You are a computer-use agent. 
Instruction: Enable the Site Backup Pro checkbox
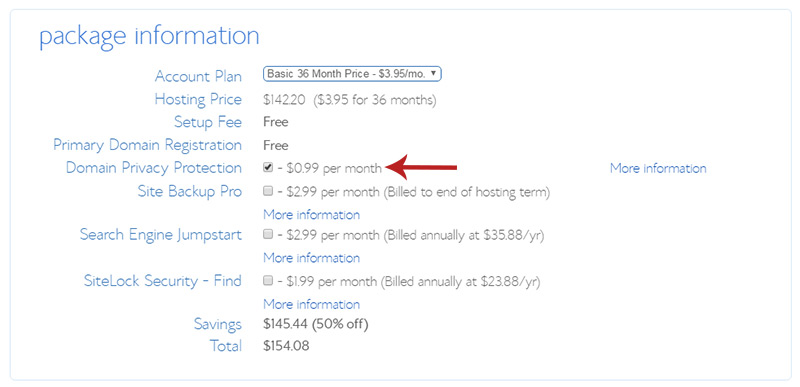268,191
